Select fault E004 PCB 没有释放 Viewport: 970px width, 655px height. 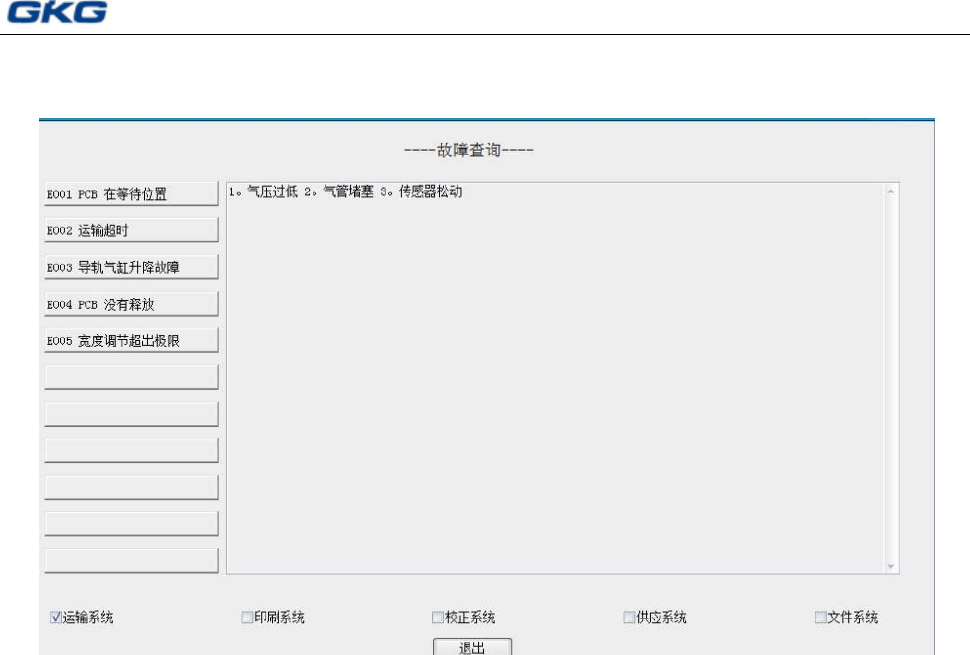coord(131,304)
